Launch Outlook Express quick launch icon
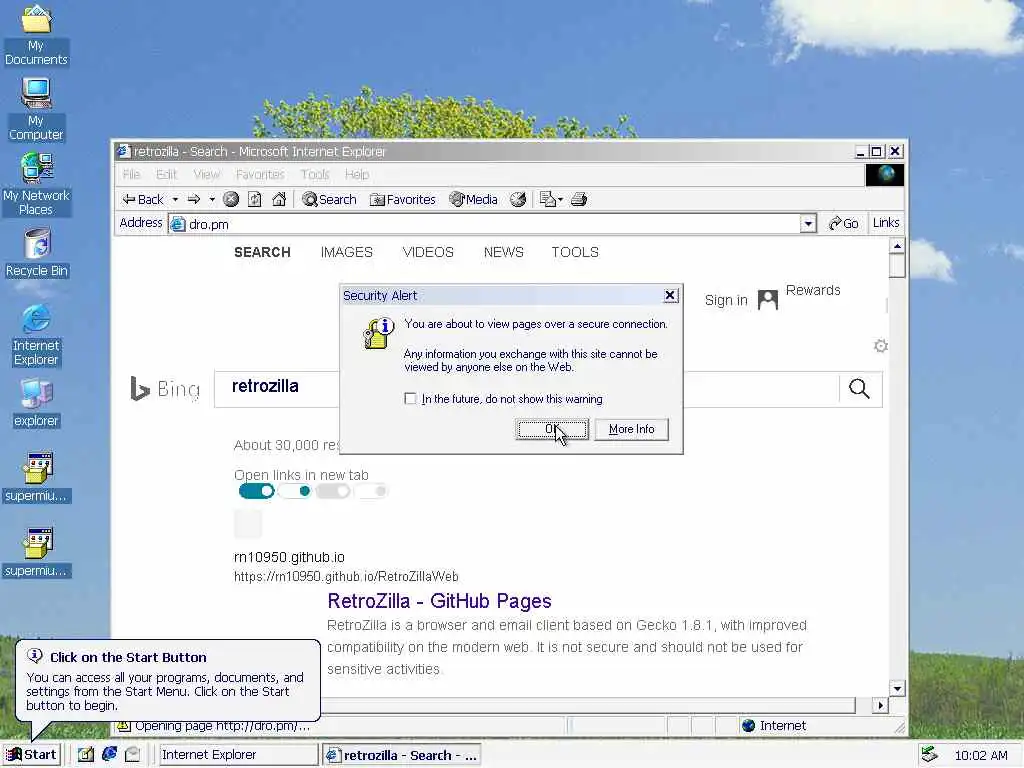 [133, 755]
